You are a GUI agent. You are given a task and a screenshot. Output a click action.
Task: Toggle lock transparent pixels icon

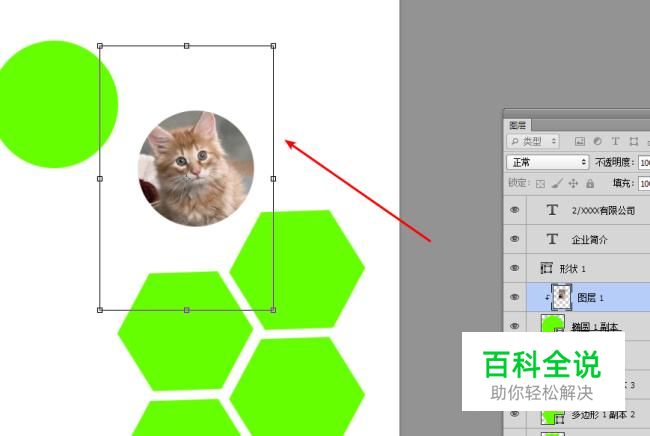coord(540,184)
